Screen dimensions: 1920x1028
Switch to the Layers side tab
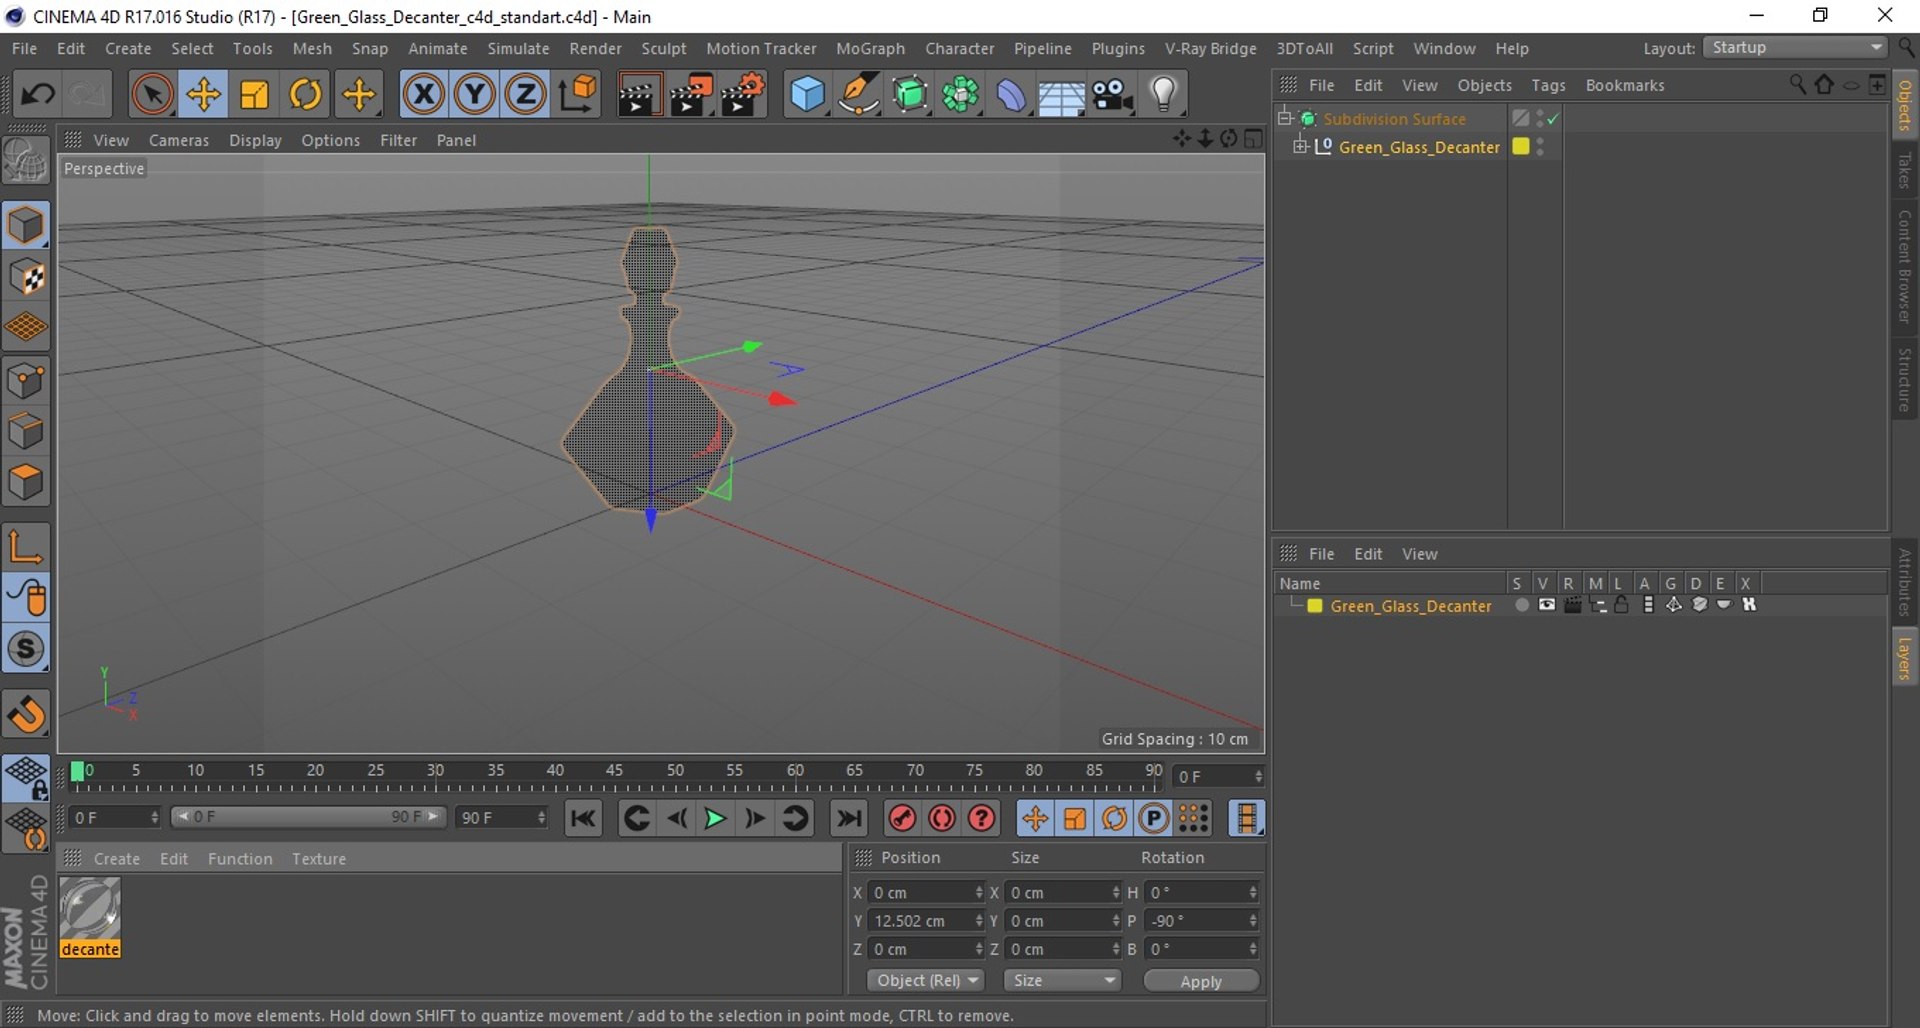coord(1904,659)
